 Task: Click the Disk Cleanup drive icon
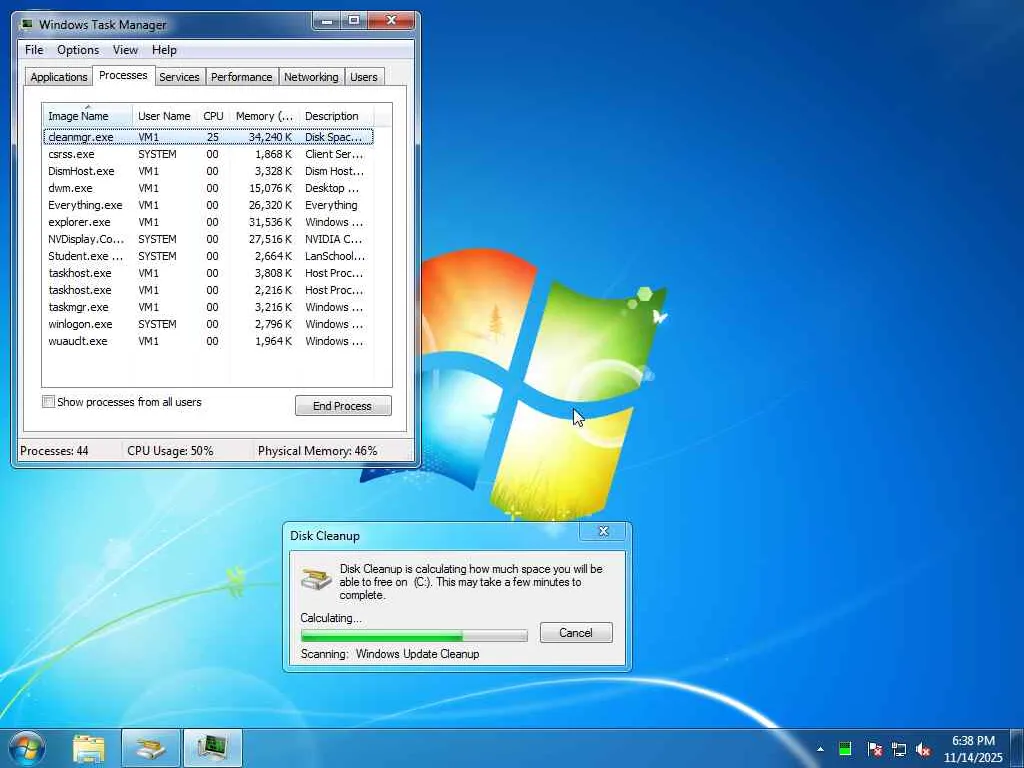click(317, 578)
